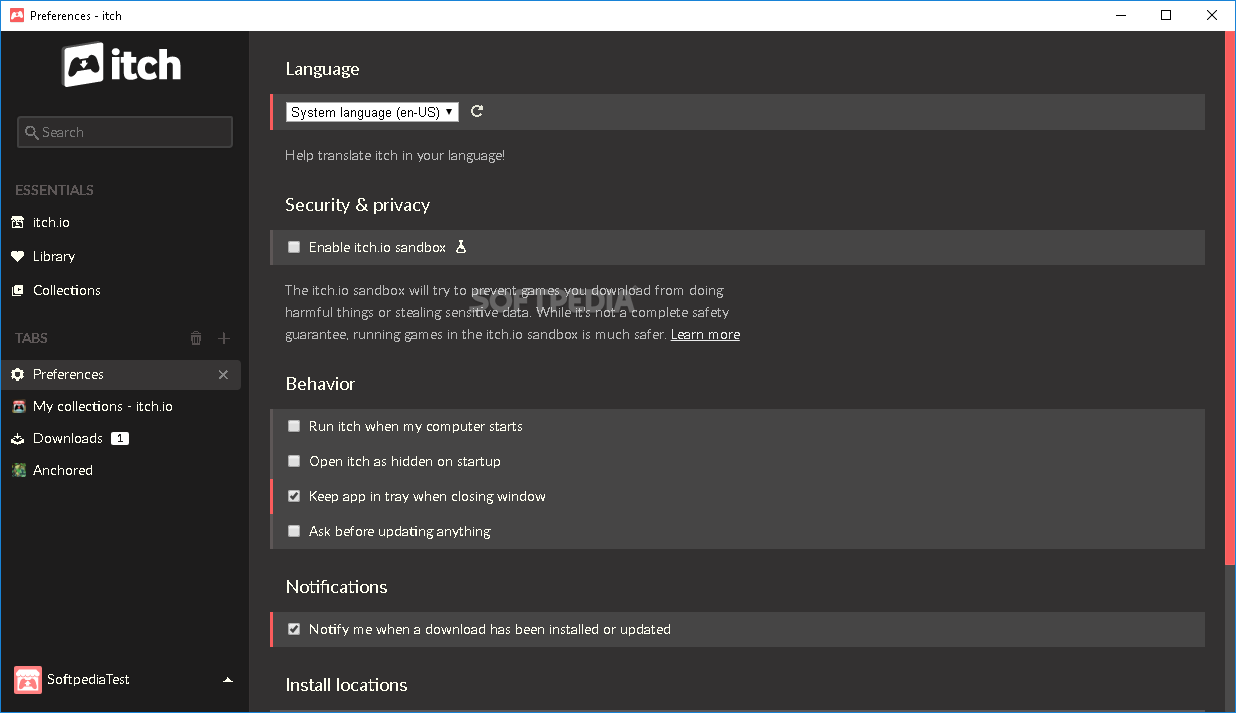Click the Collections stack icon
1236x713 pixels.
(x=17, y=290)
